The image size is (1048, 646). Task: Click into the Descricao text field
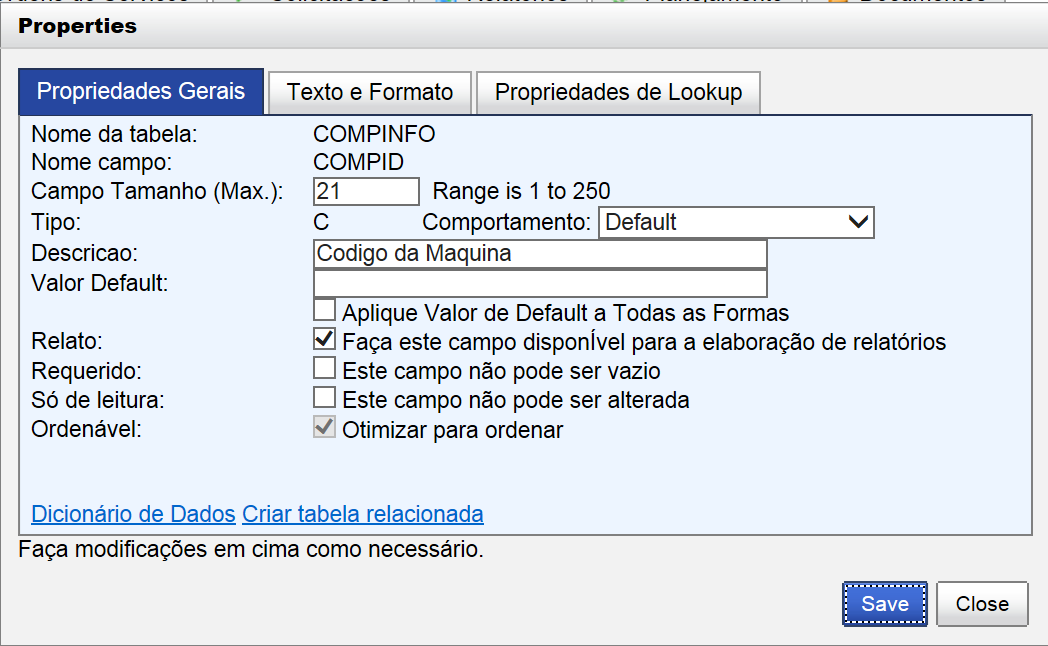540,254
